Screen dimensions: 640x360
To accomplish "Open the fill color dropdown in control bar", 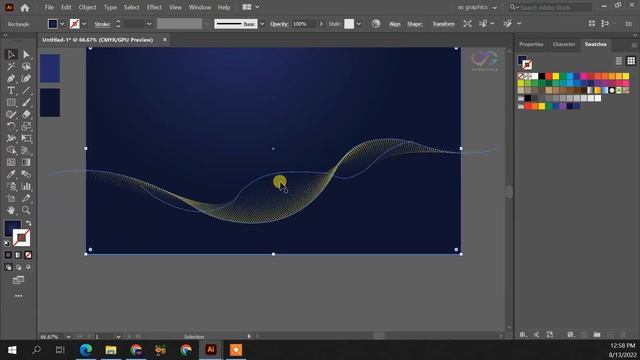I will (x=62, y=24).
